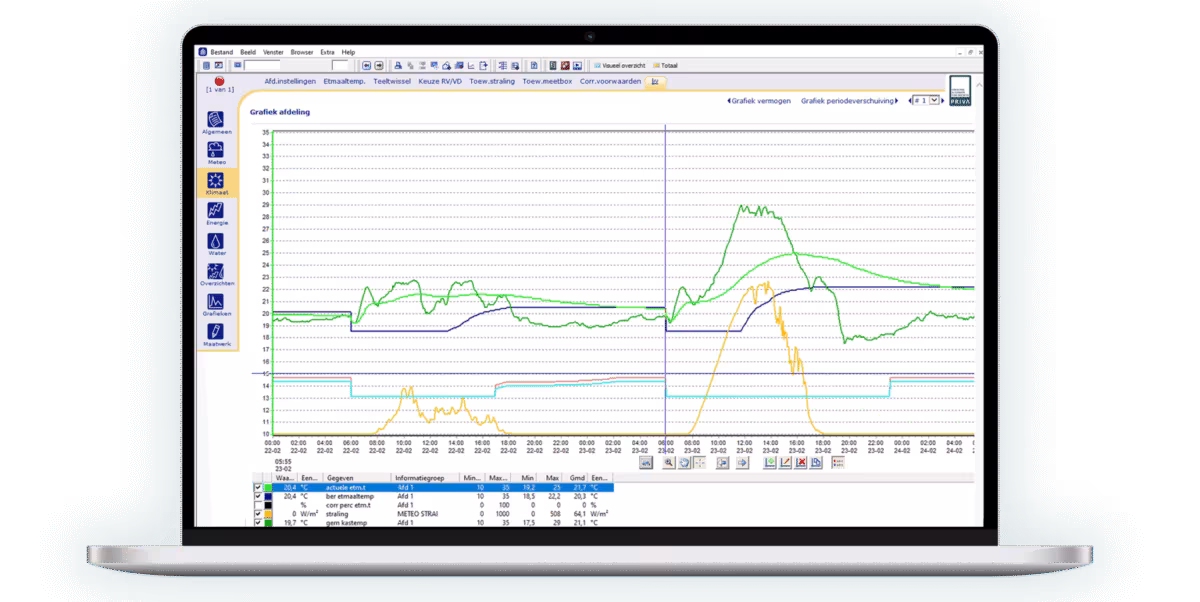Open the Energie sidebar section
The height and width of the screenshot is (602, 1200).
(216, 212)
